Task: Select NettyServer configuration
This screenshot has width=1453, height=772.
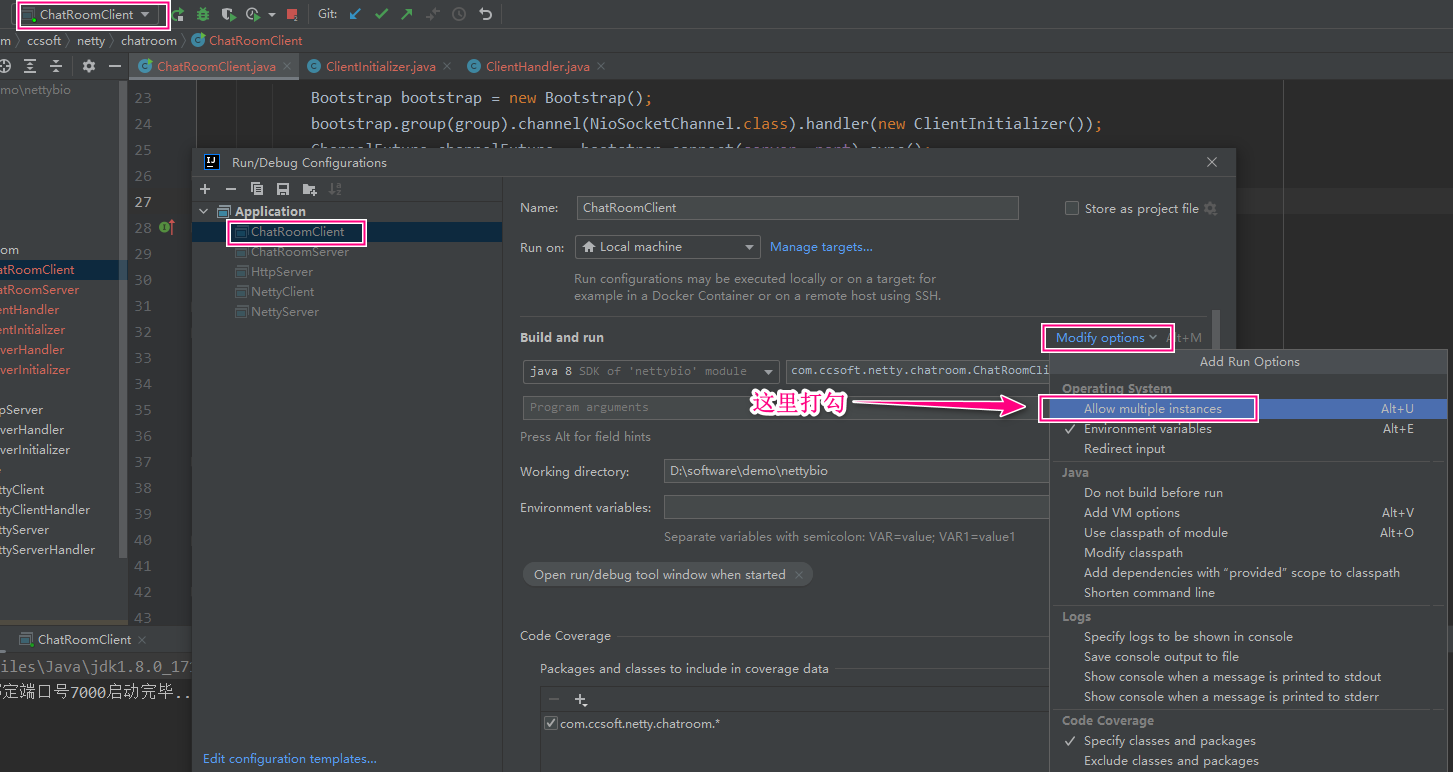Action: pyautogui.click(x=285, y=312)
